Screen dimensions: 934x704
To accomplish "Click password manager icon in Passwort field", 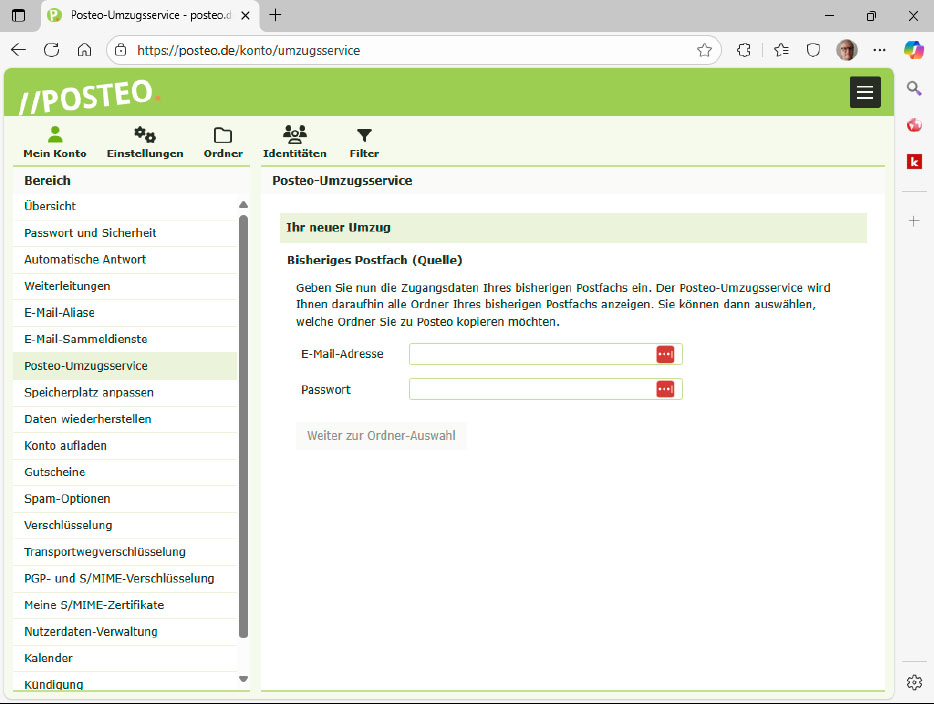I will click(x=665, y=389).
